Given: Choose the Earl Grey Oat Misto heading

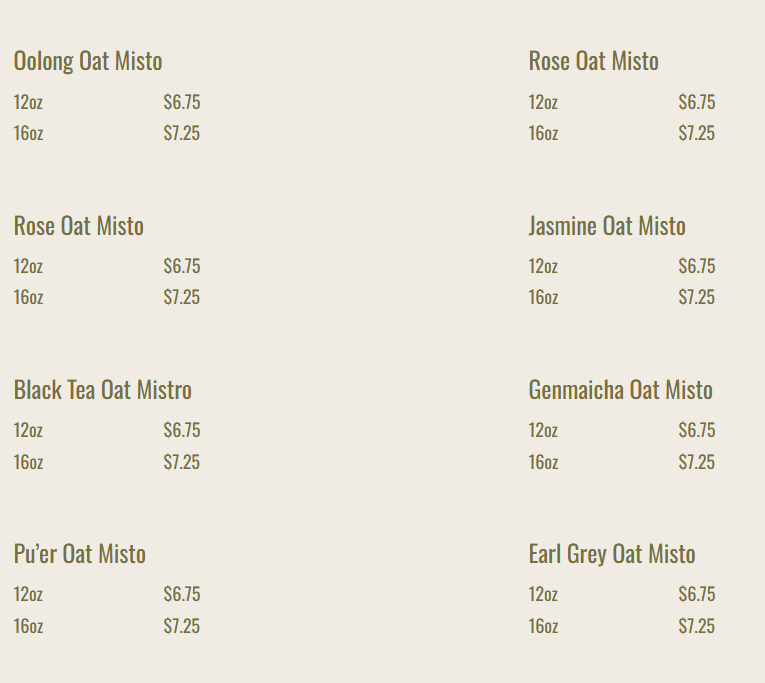Looking at the screenshot, I should (612, 554).
